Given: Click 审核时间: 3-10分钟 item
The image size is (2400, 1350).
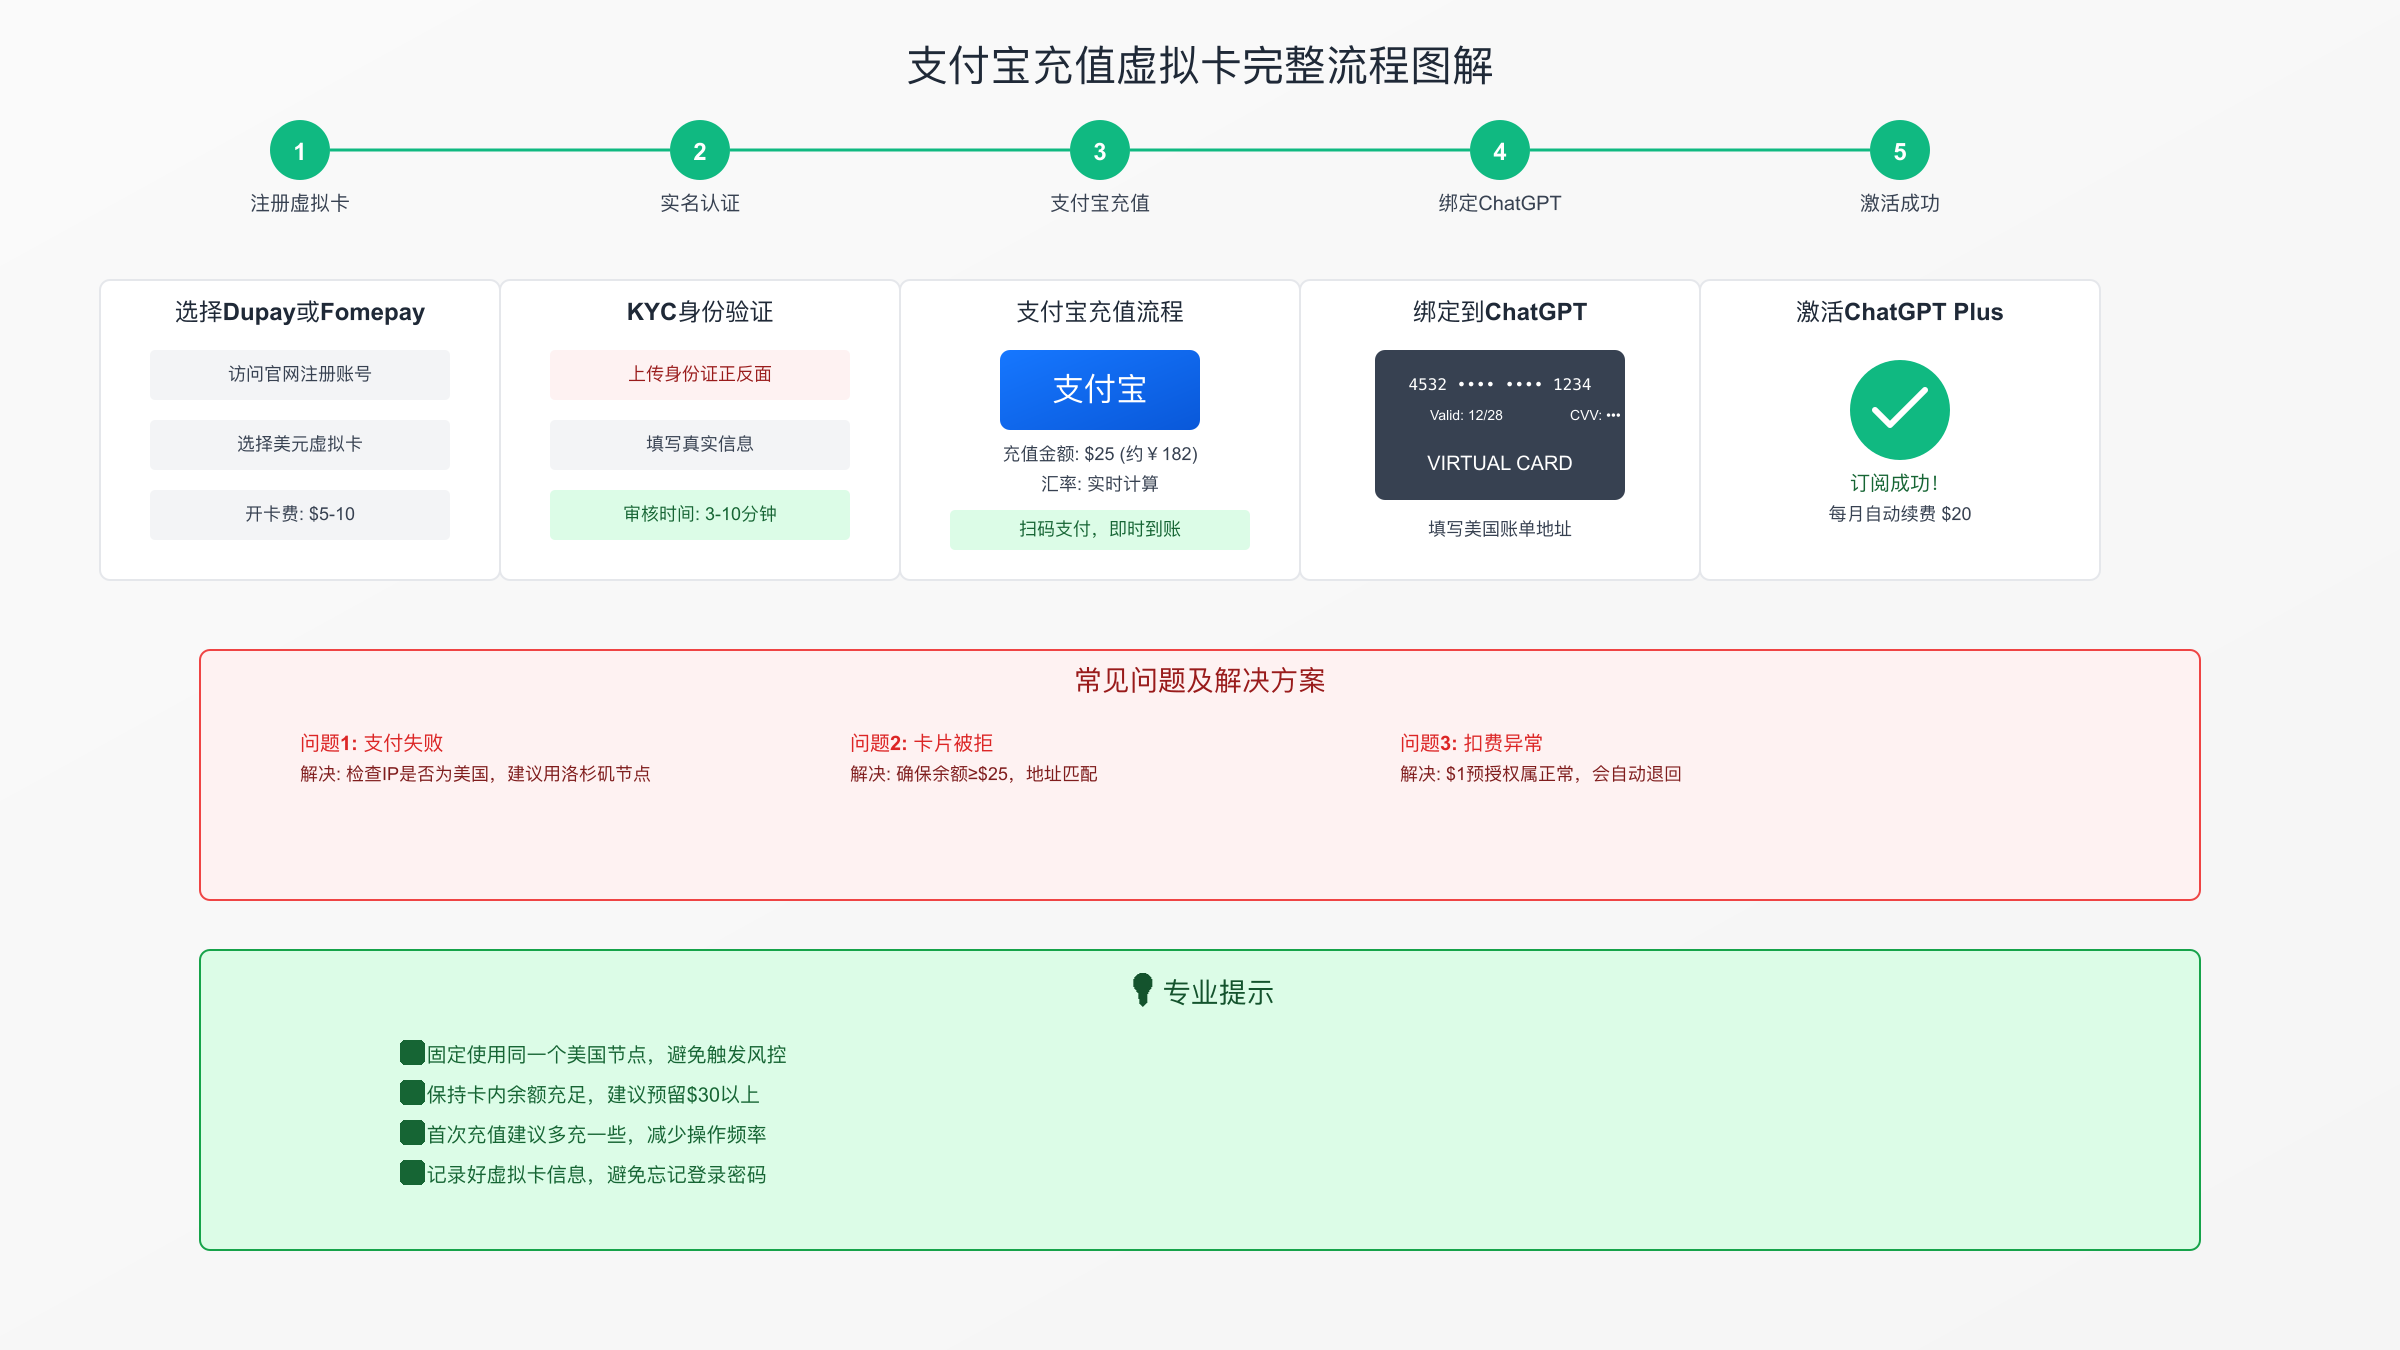Looking at the screenshot, I should (x=700, y=515).
